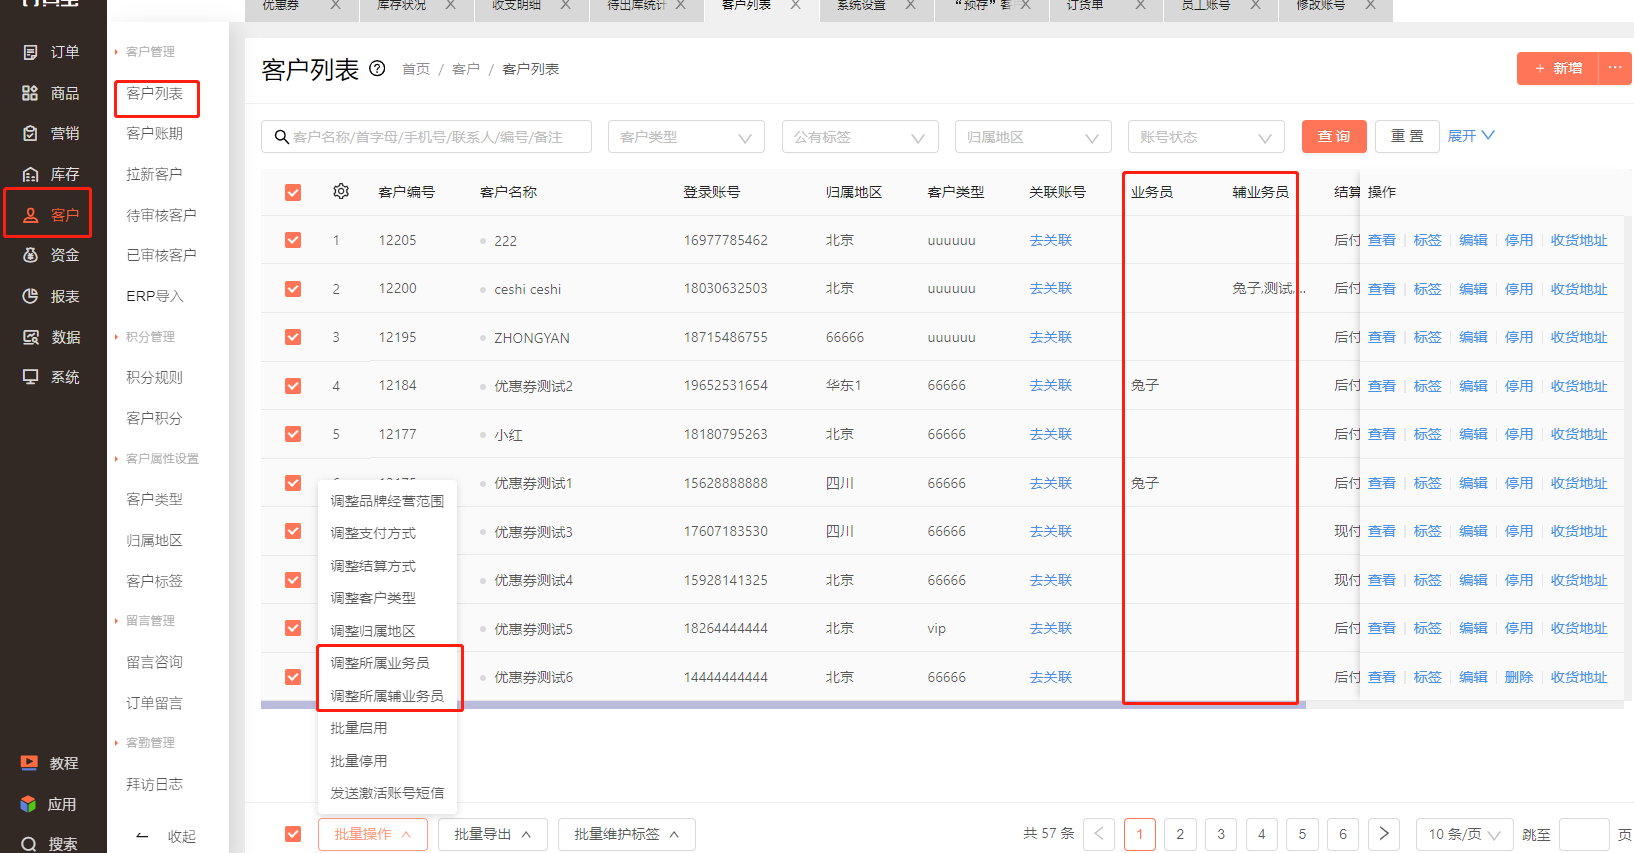
Task: Uncheck row ZHONGYAN checkbox
Action: (x=293, y=337)
